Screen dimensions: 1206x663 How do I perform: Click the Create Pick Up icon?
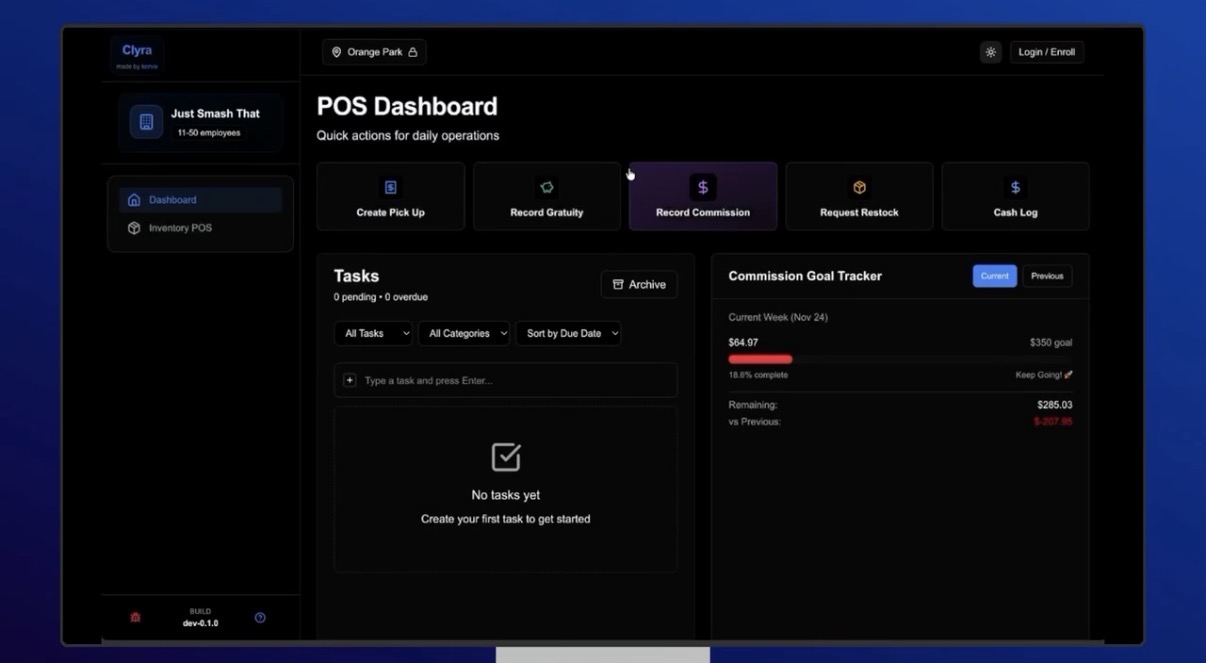[x=391, y=188]
